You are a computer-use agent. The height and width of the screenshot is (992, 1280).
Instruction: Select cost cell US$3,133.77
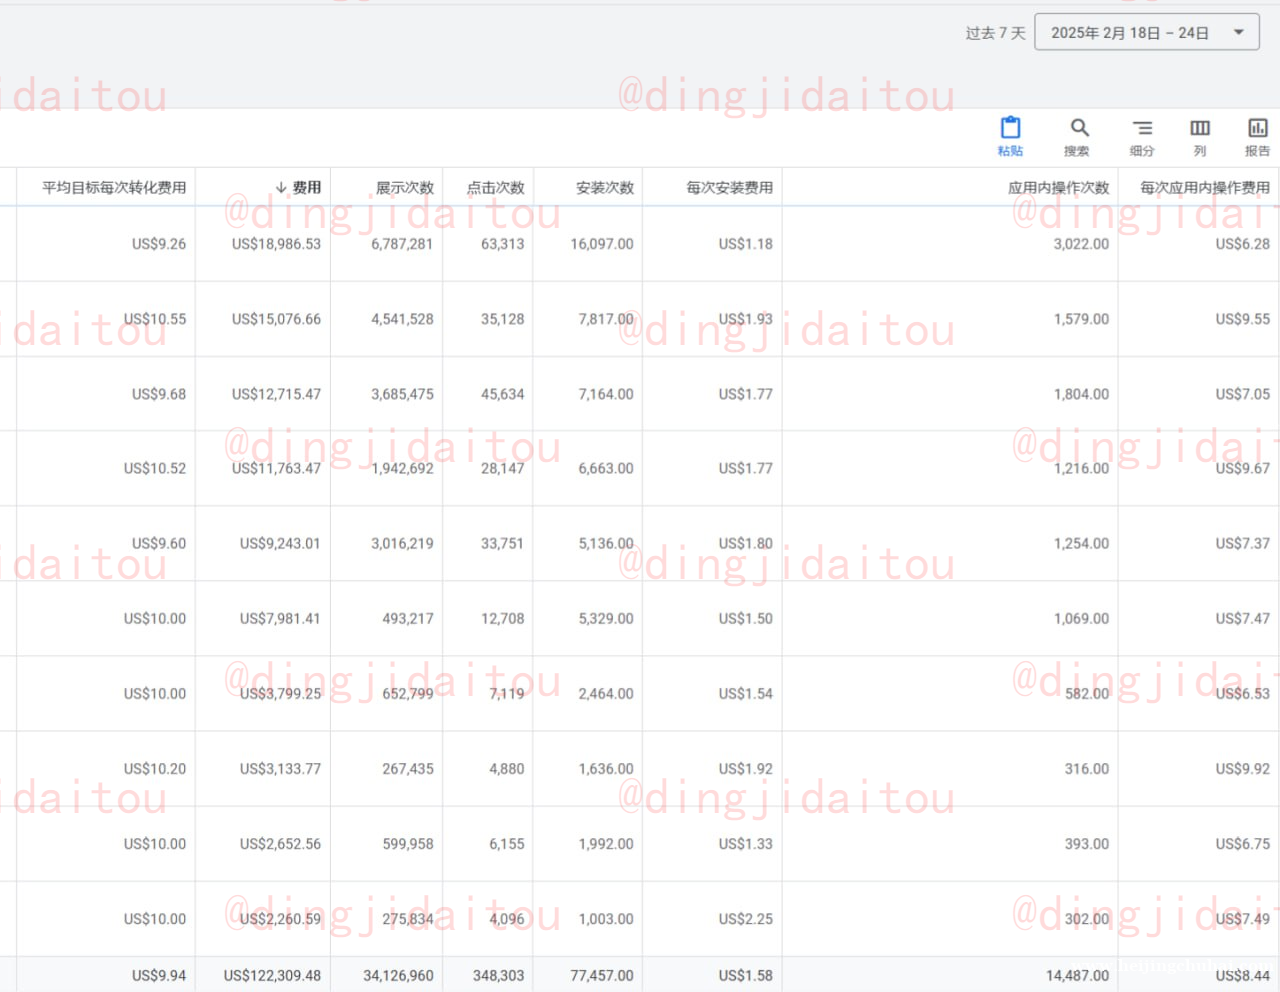pyautogui.click(x=280, y=768)
